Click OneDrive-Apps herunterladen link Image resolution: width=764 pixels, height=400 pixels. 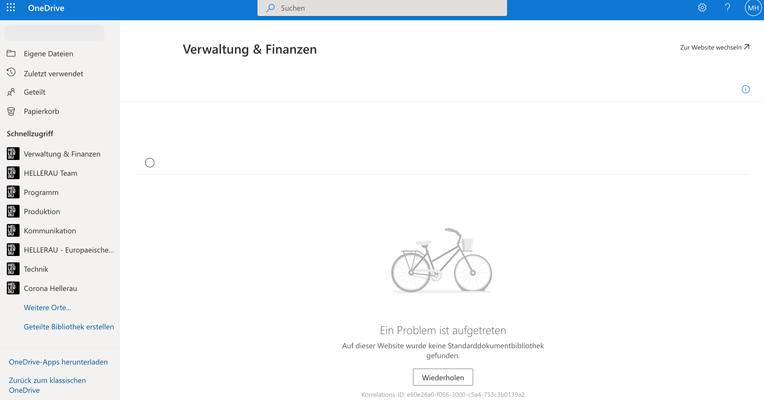[58, 362]
